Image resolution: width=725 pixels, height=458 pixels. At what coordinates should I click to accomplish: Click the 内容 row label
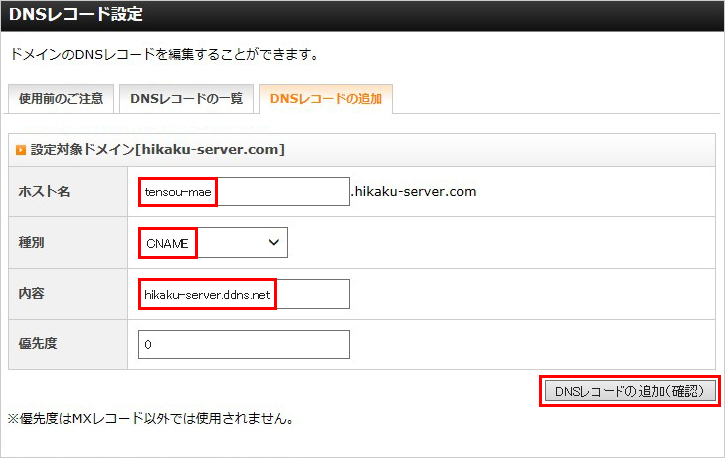point(34,294)
